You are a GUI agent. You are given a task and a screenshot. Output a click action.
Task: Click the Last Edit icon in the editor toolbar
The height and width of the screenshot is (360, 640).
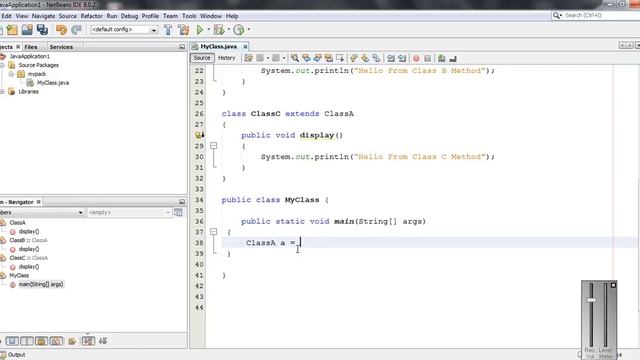tap(249, 58)
